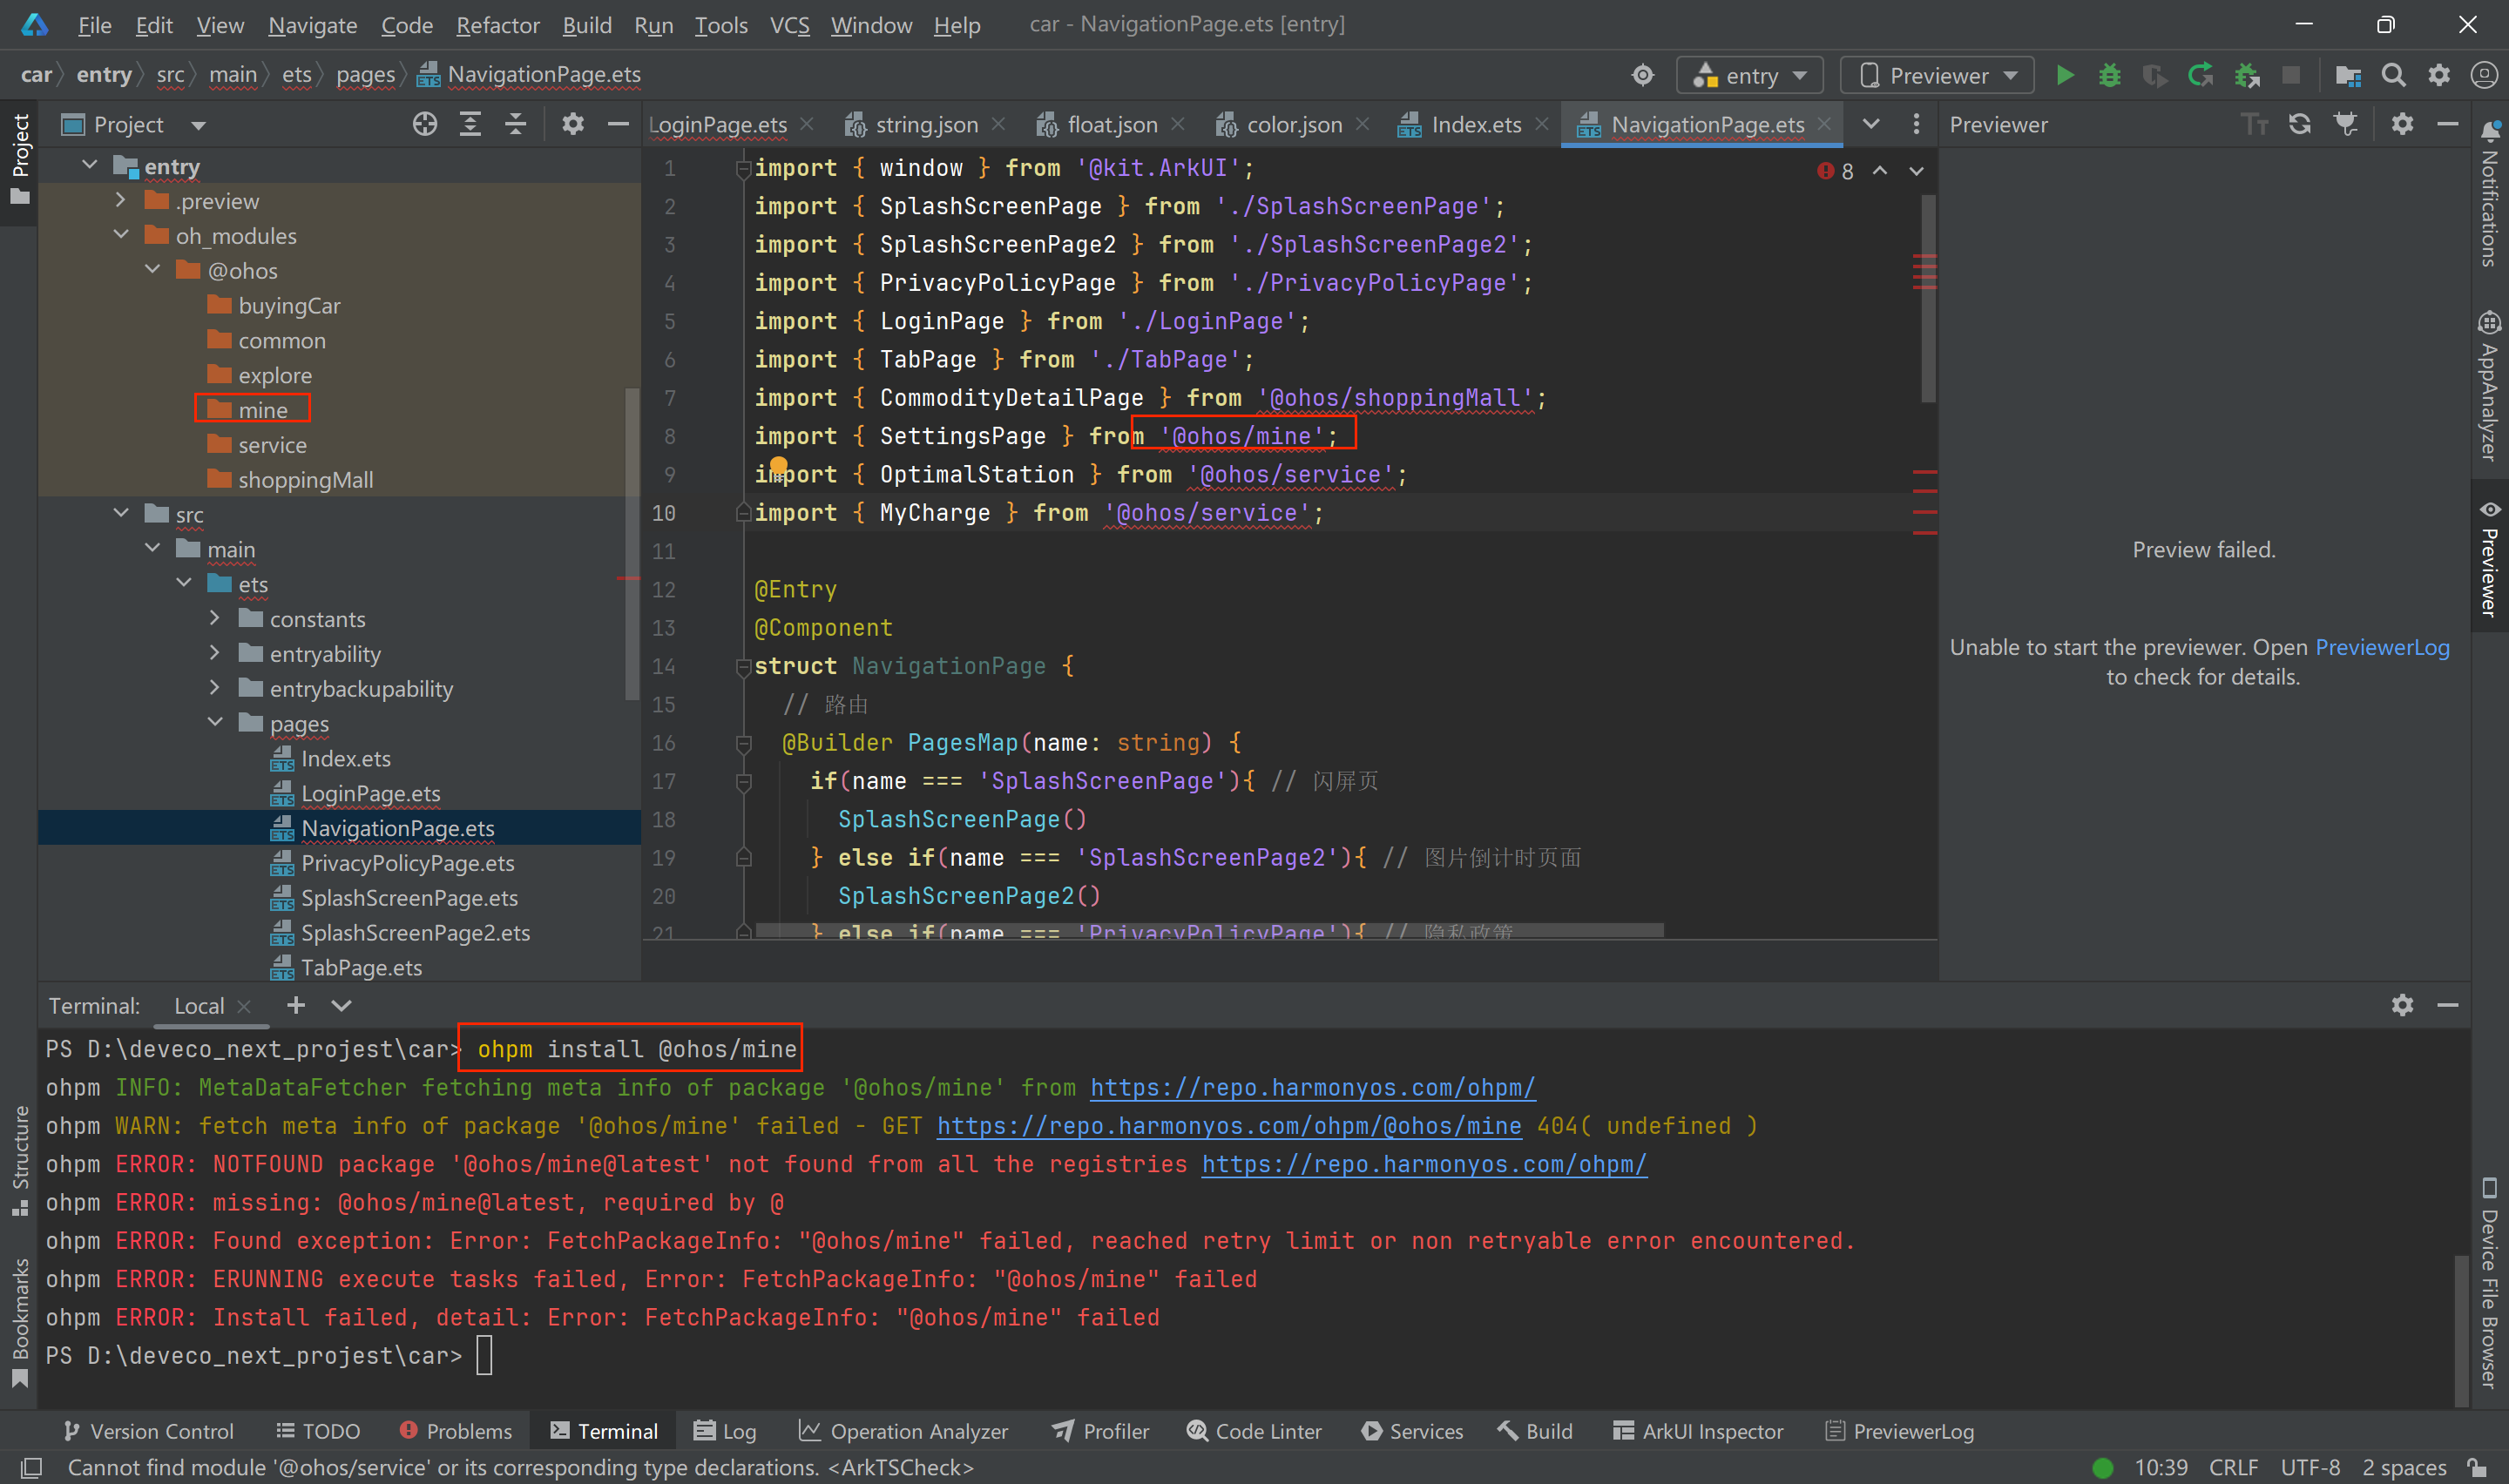Click the device target icon beside entry dropdown
This screenshot has width=2509, height=1484.
(x=1643, y=75)
